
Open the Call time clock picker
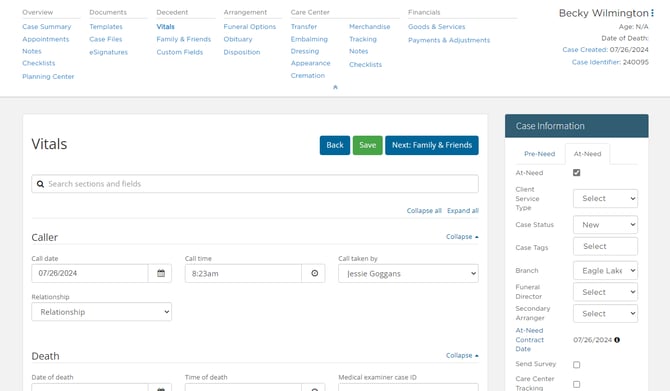coord(314,273)
